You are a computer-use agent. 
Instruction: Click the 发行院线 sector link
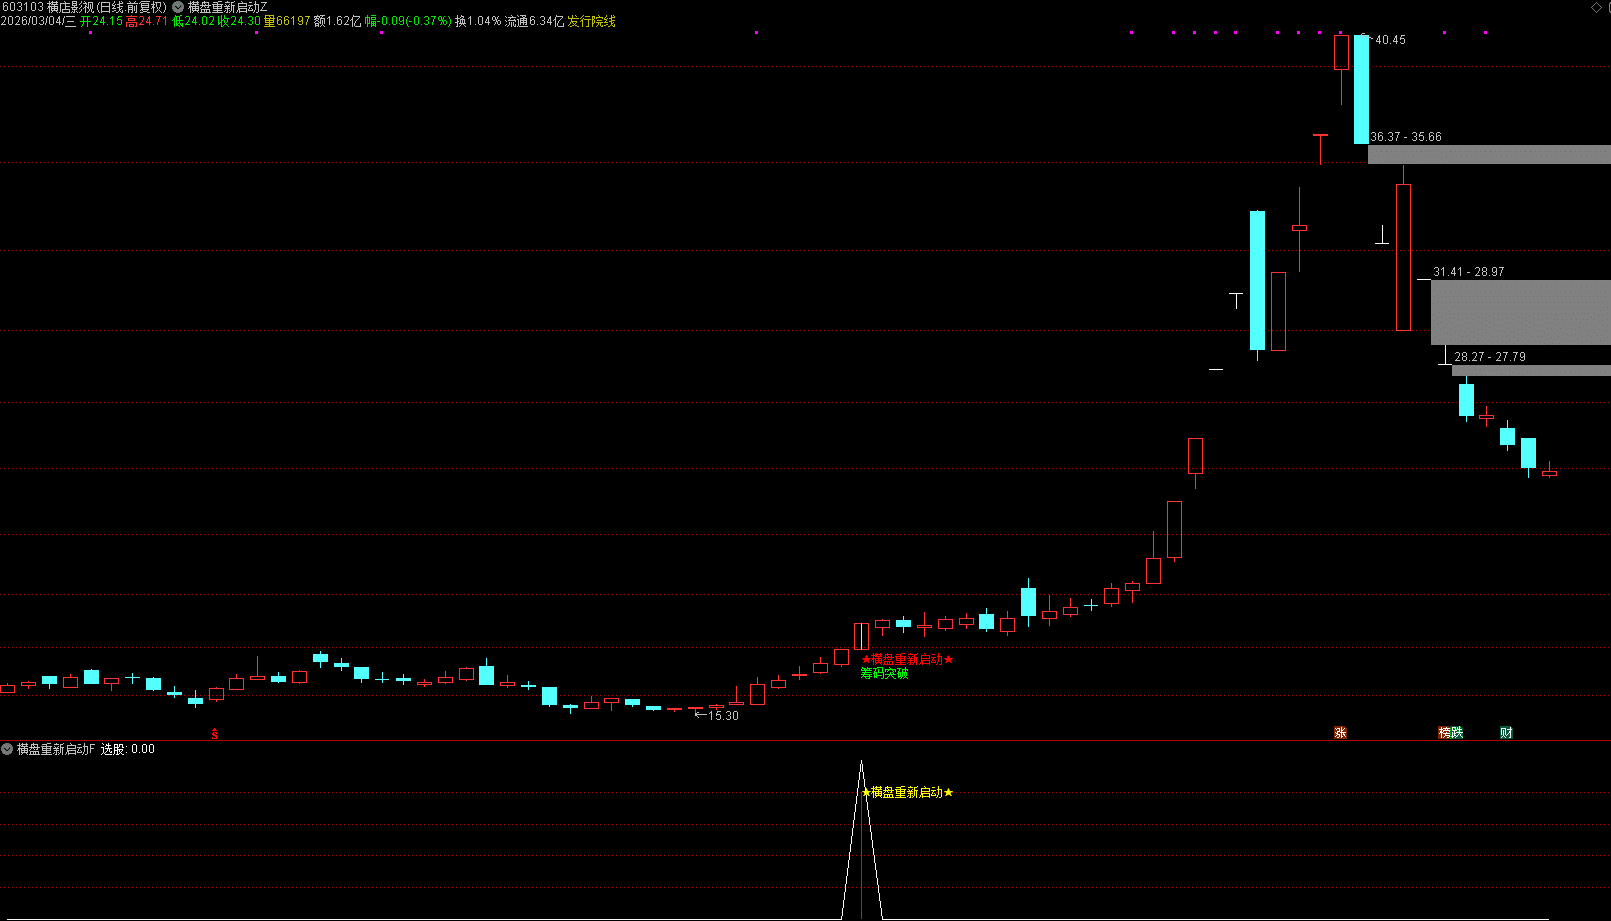pos(592,21)
